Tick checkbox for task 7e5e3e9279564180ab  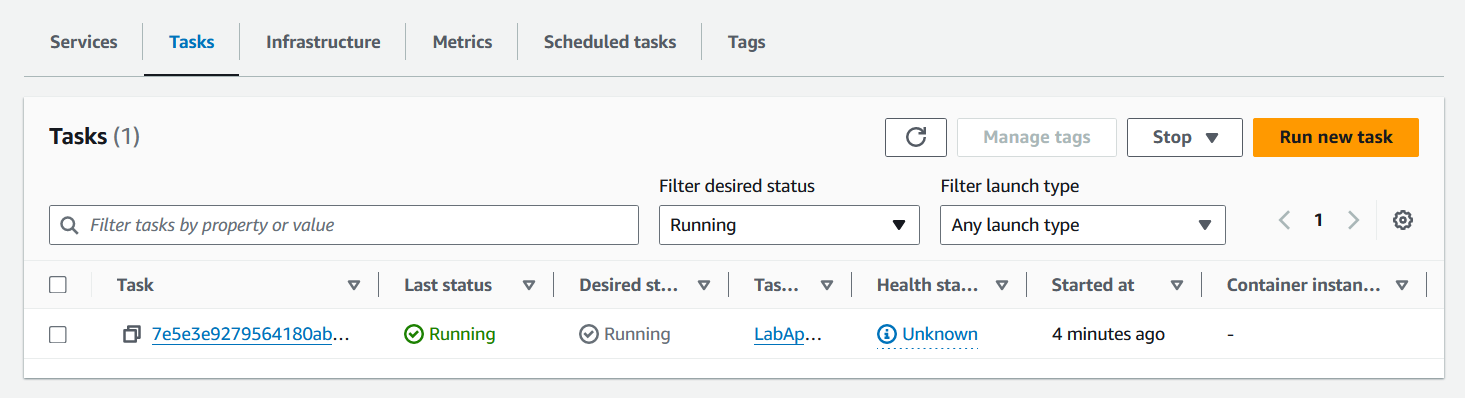pyautogui.click(x=58, y=335)
